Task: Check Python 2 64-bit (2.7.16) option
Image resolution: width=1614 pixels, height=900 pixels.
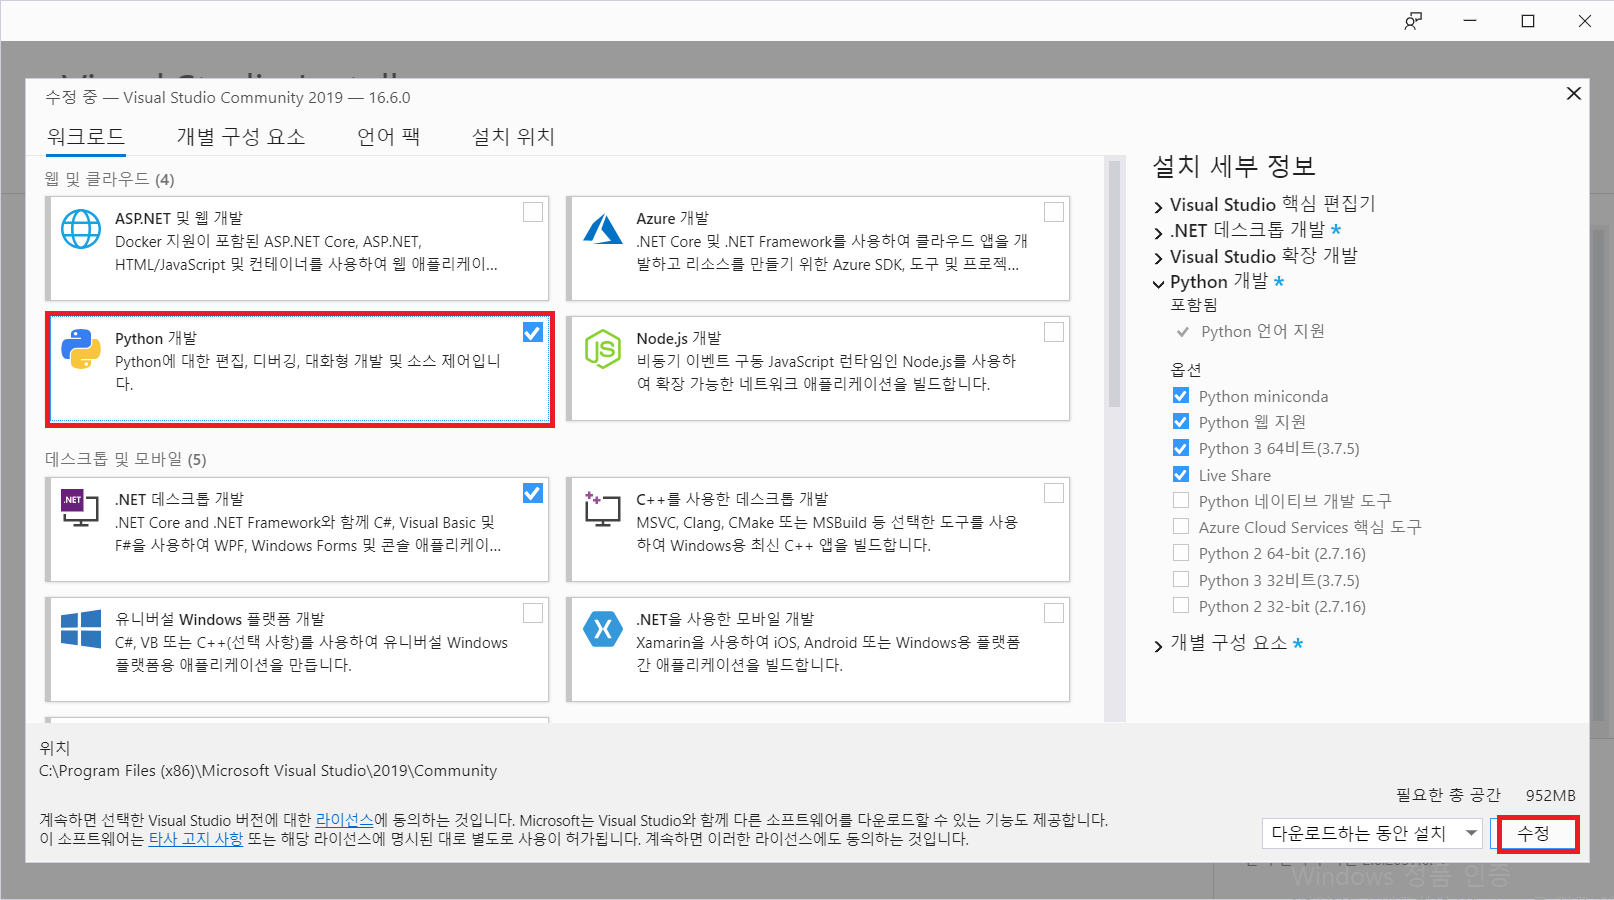Action: click(1181, 553)
